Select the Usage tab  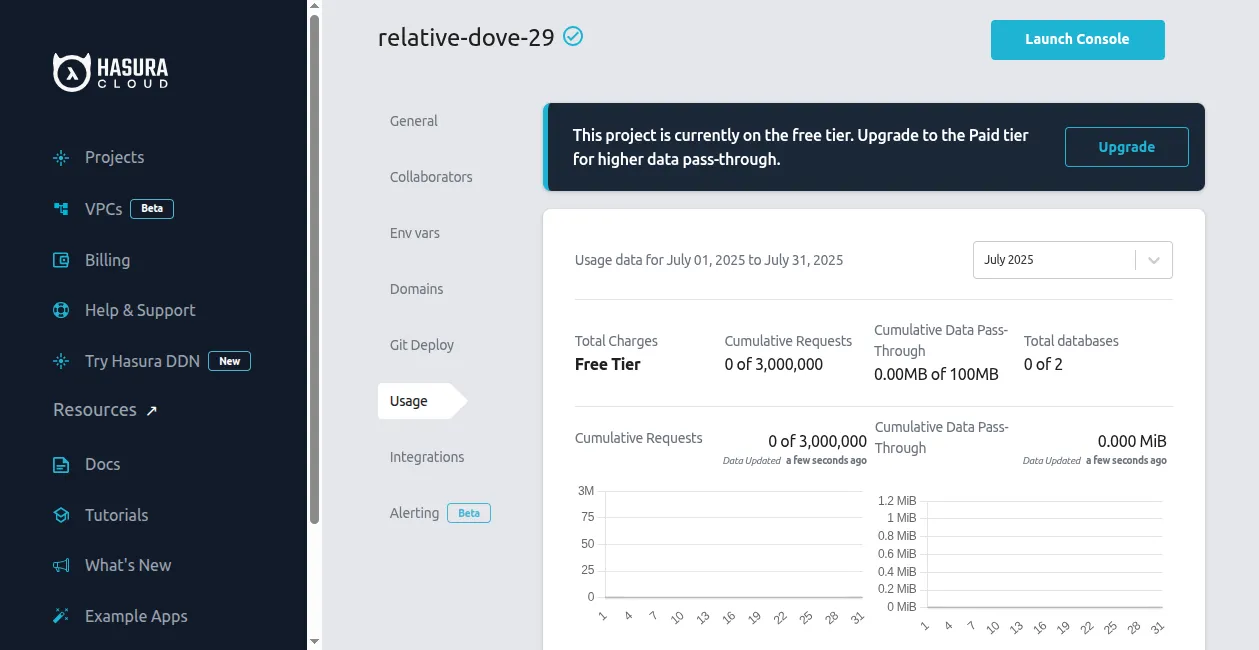click(422, 401)
